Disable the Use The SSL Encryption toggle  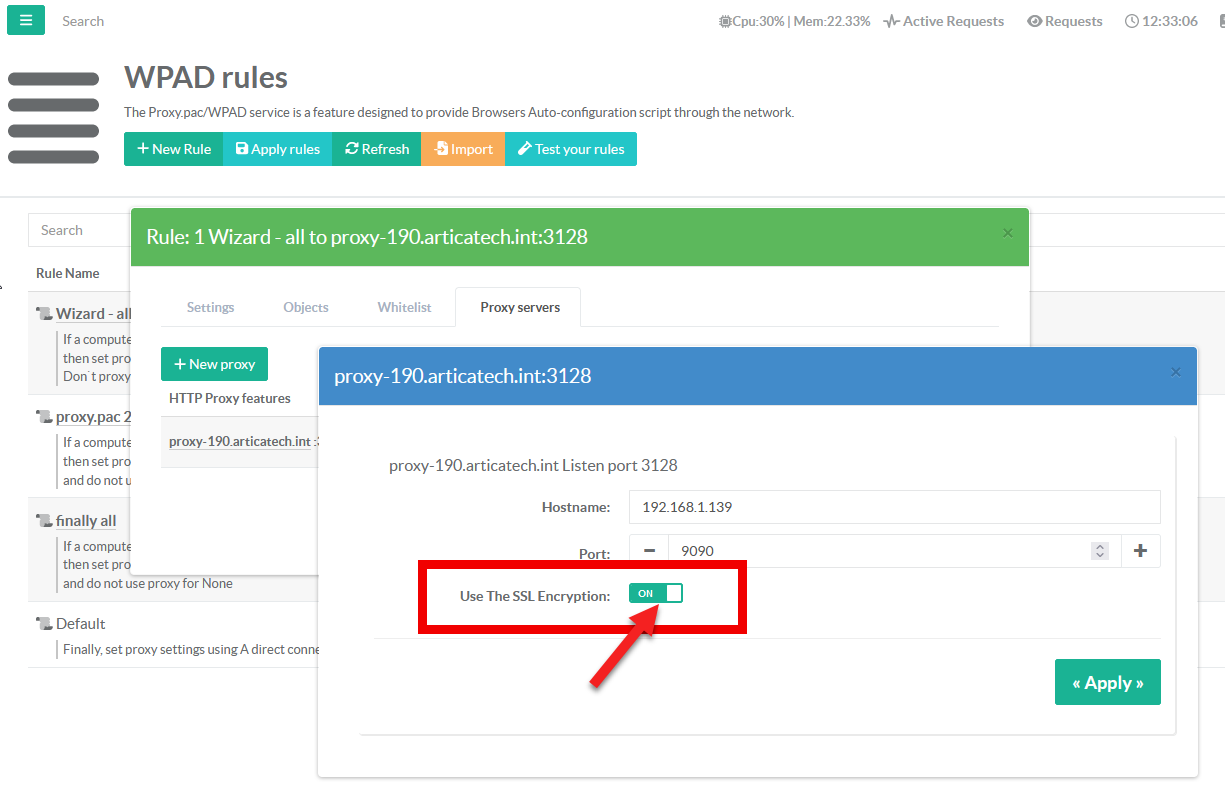655,594
